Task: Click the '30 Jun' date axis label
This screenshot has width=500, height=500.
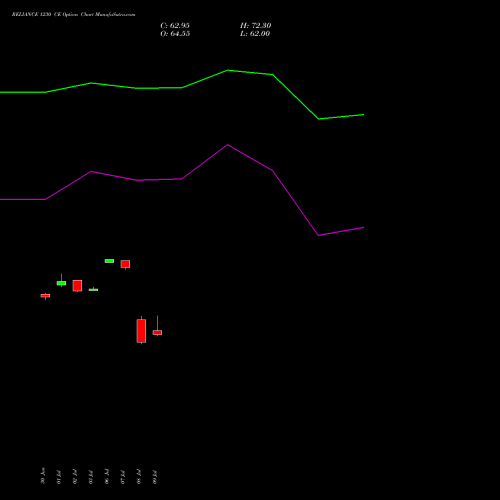Action: [43, 476]
